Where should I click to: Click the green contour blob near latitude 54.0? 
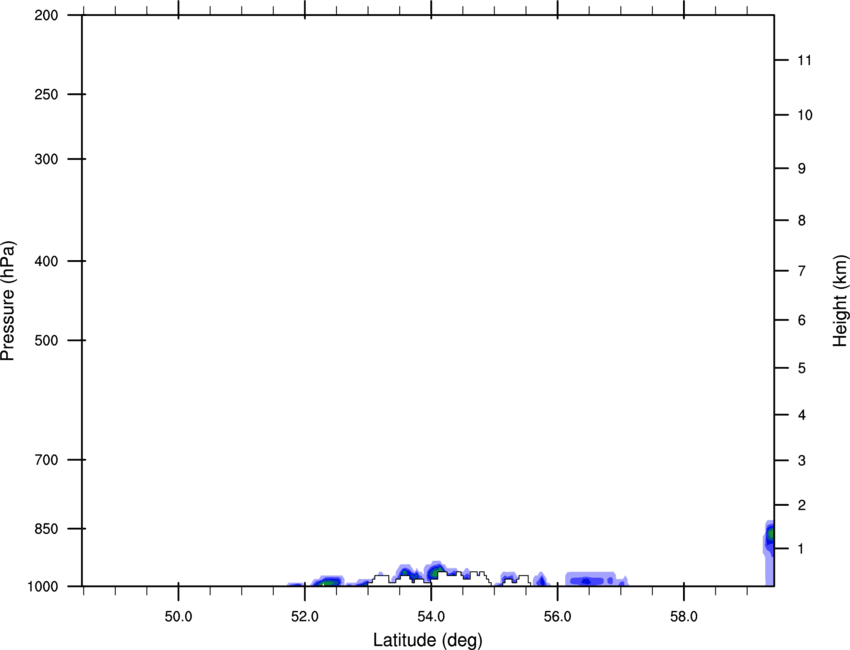(x=435, y=571)
